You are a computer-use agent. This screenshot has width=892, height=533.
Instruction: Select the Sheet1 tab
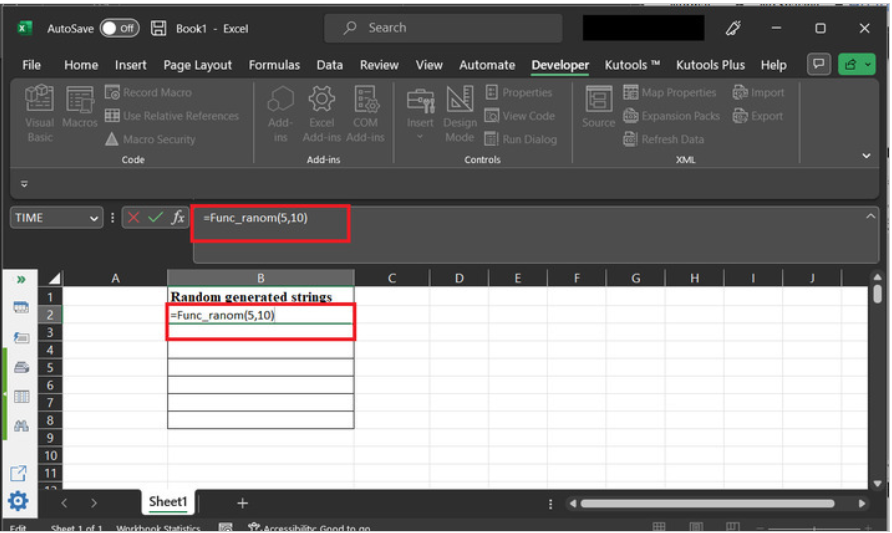[167, 502]
